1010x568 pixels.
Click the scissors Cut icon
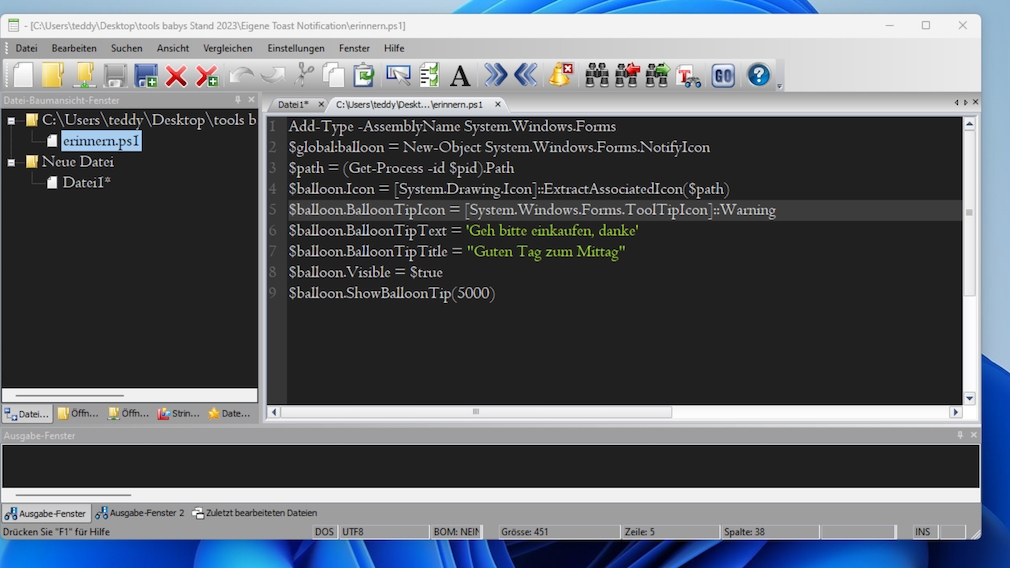[305, 75]
